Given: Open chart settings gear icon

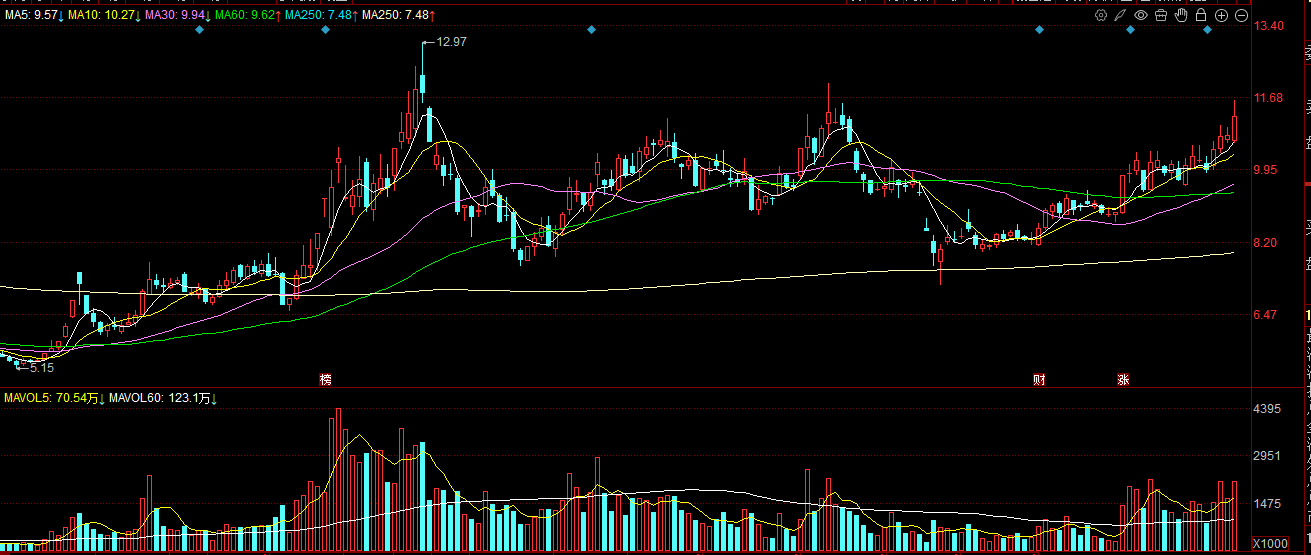Looking at the screenshot, I should [1101, 16].
